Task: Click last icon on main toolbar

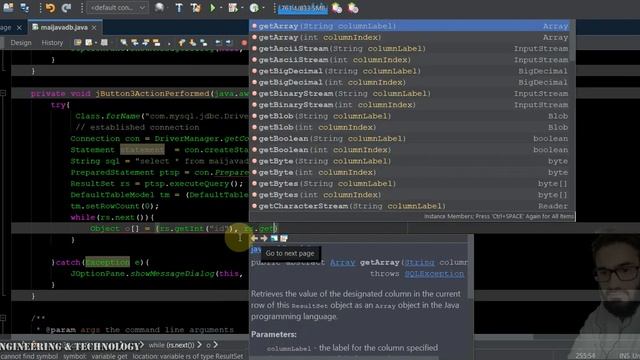Action: [353, 8]
